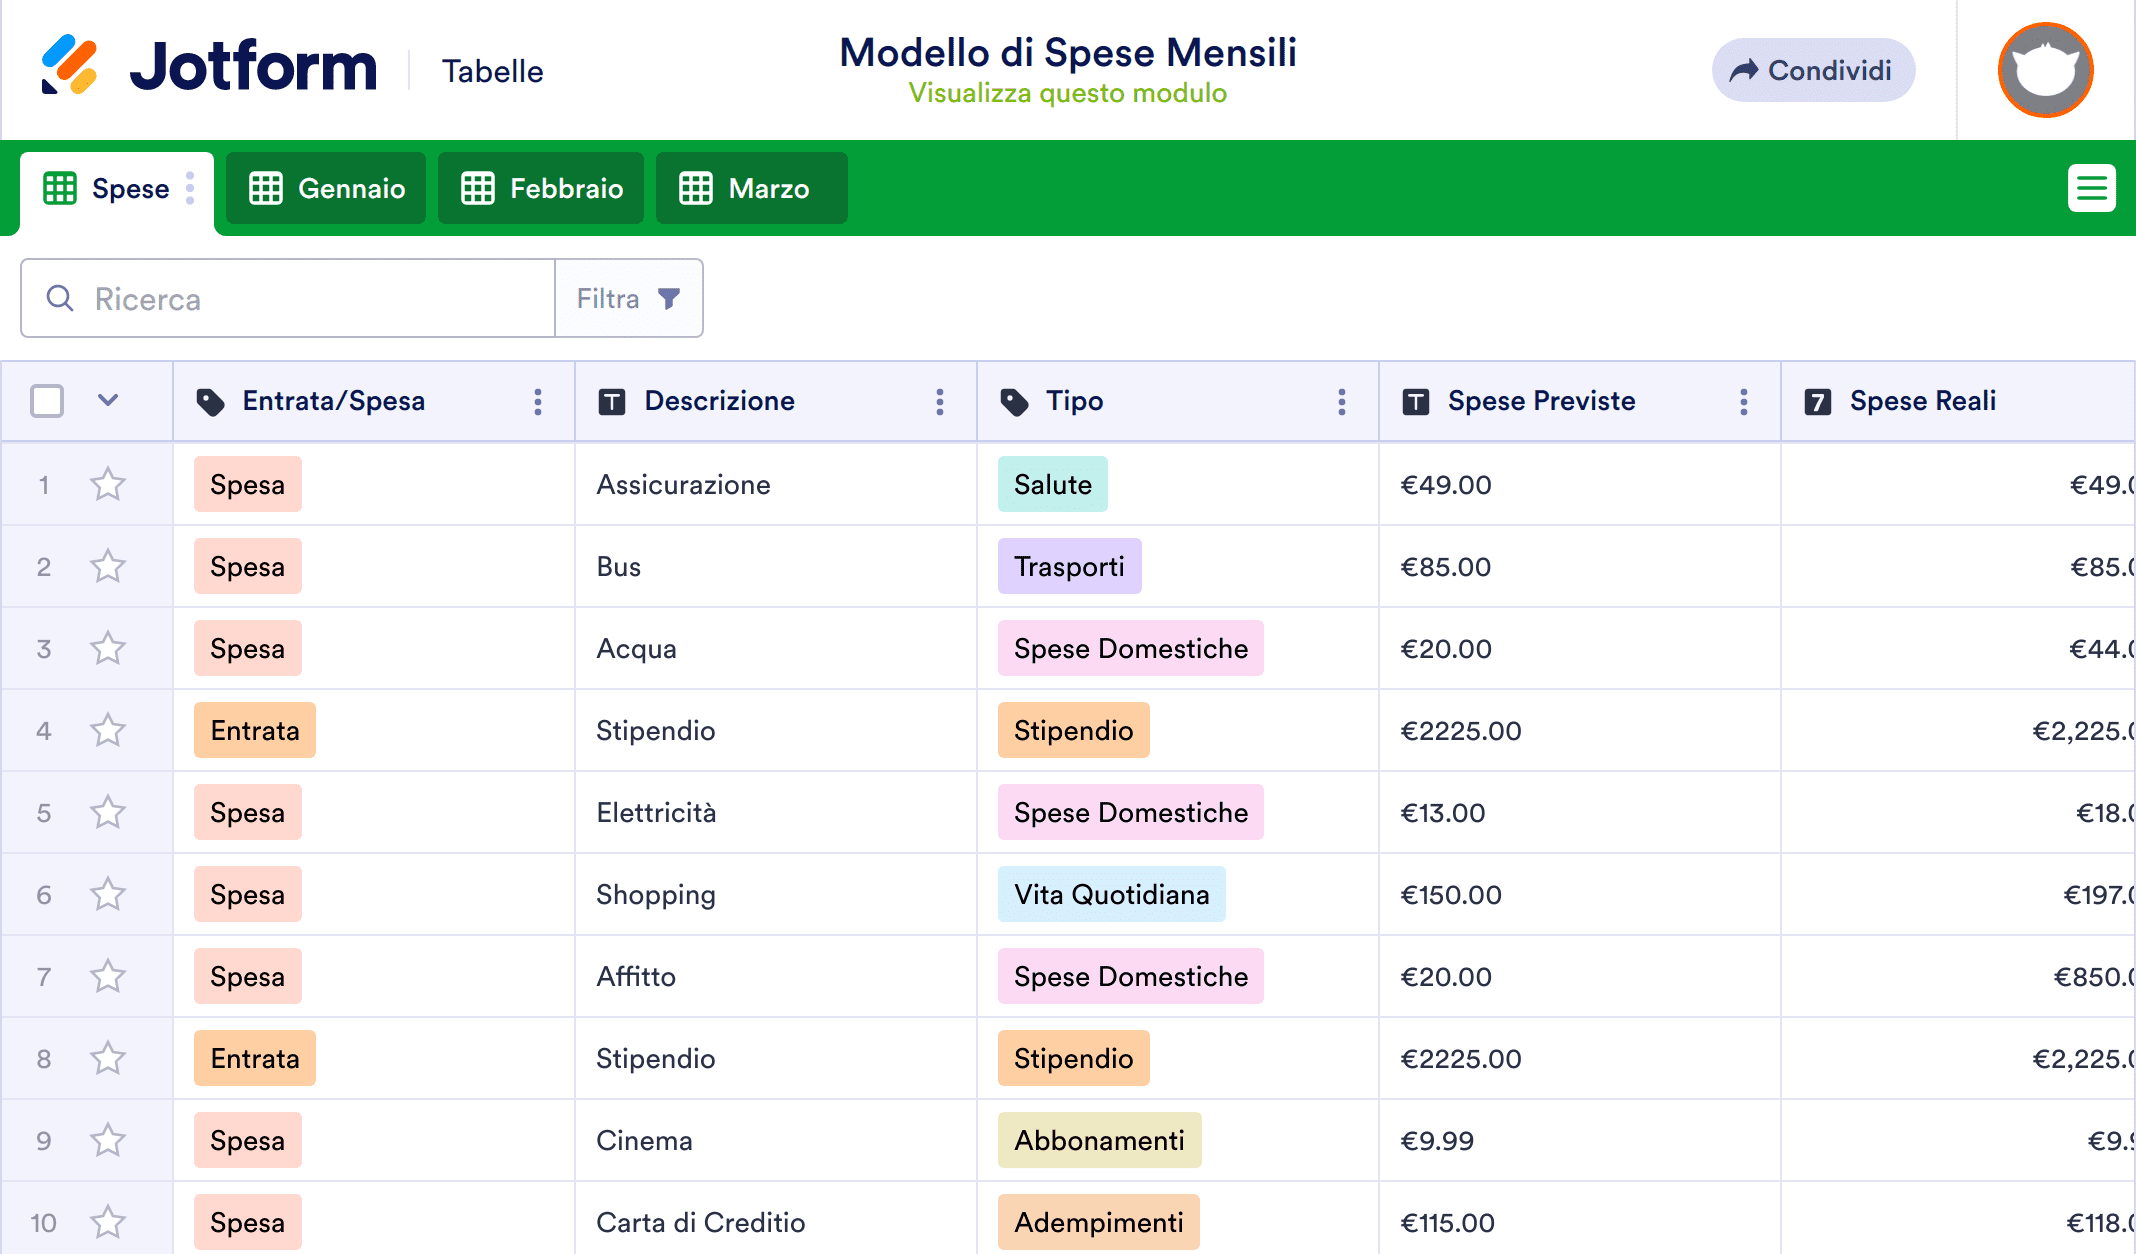
Task: Open the green hamburger menu icon
Action: click(x=2091, y=188)
